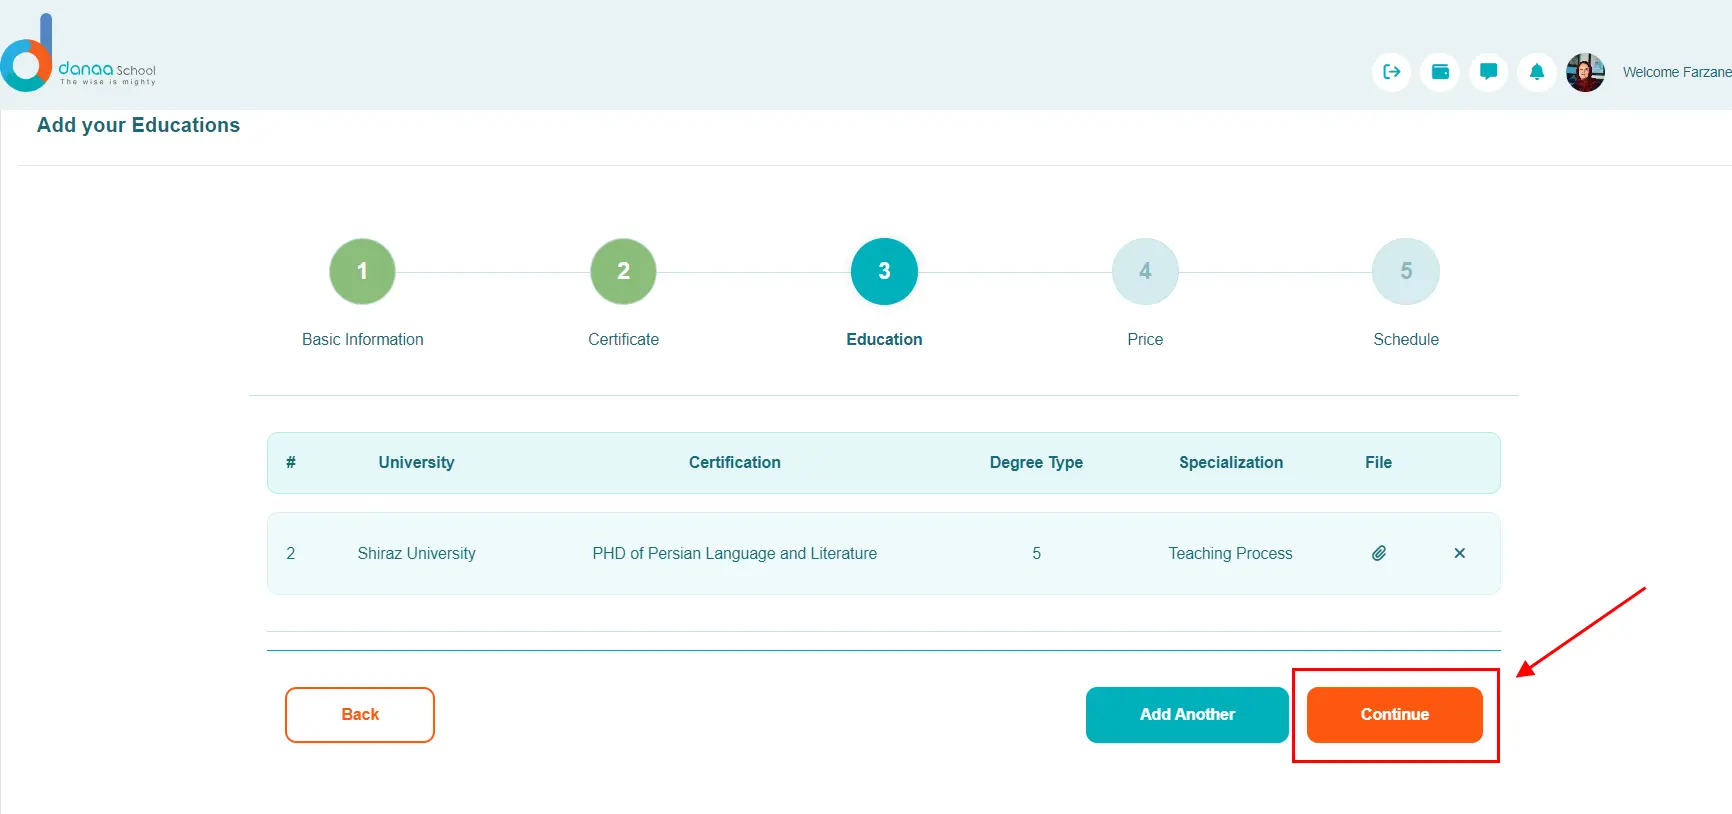Click the Add Another button
Screen dimensions: 1732x814
(x=1187, y=714)
